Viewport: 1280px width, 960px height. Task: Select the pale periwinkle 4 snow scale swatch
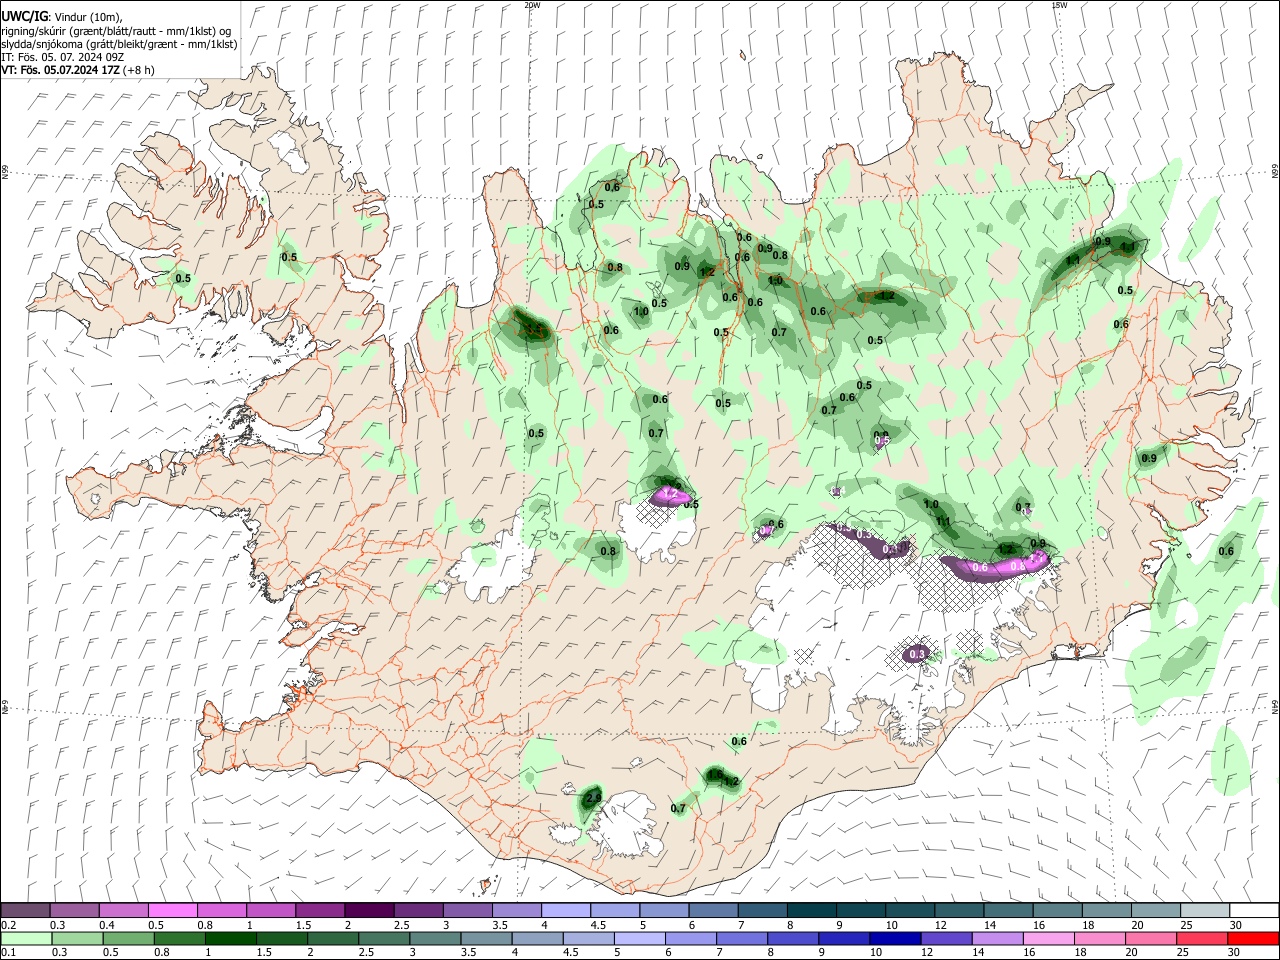566,910
